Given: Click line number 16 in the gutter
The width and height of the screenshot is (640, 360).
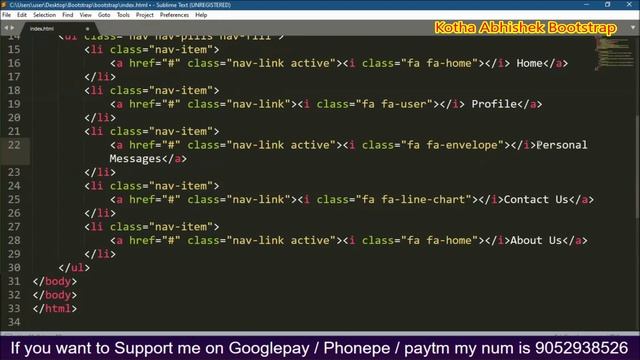Looking at the screenshot, I should click(14, 63).
